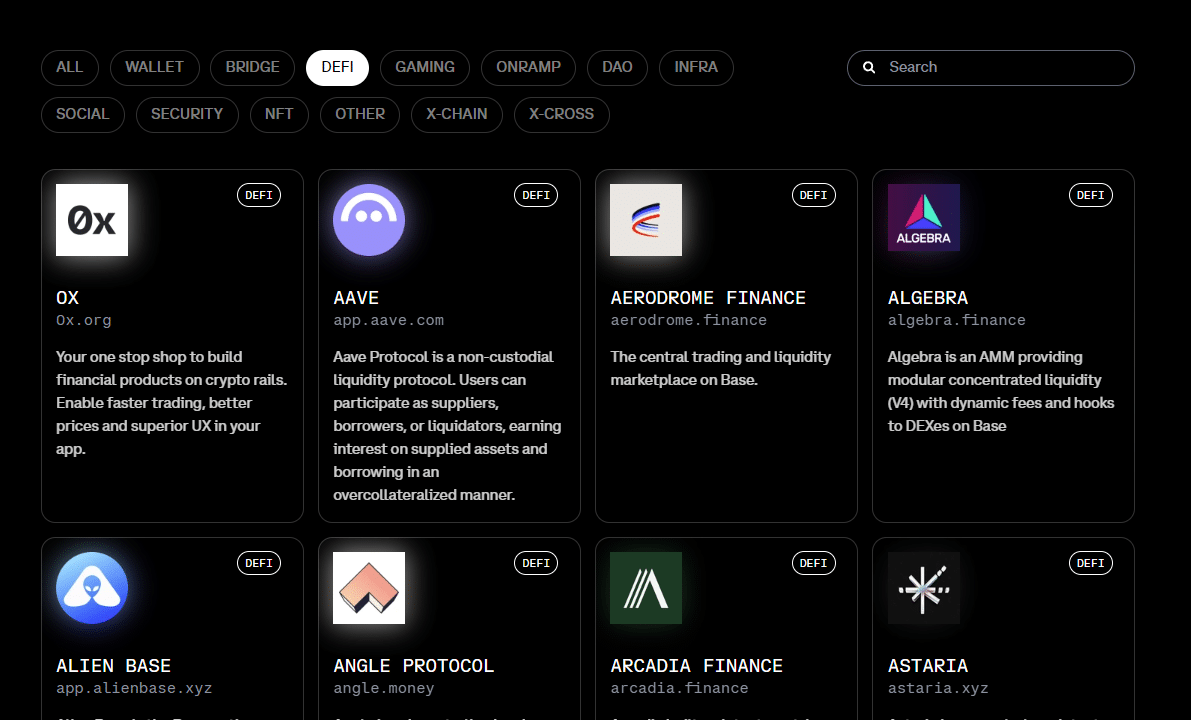Select the GAMING filter tab
The width and height of the screenshot is (1191, 720).
click(424, 67)
